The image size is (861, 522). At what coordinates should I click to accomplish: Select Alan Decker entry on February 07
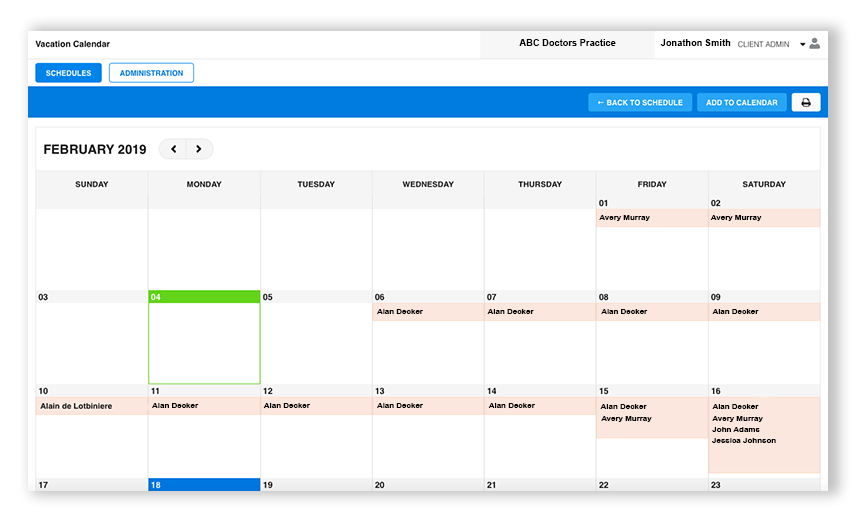pyautogui.click(x=540, y=312)
